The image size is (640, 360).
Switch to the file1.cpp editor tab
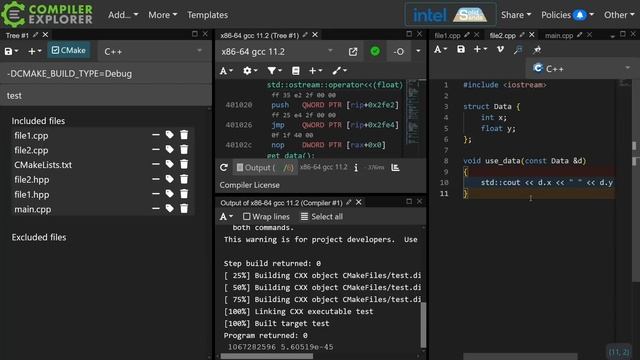447,36
